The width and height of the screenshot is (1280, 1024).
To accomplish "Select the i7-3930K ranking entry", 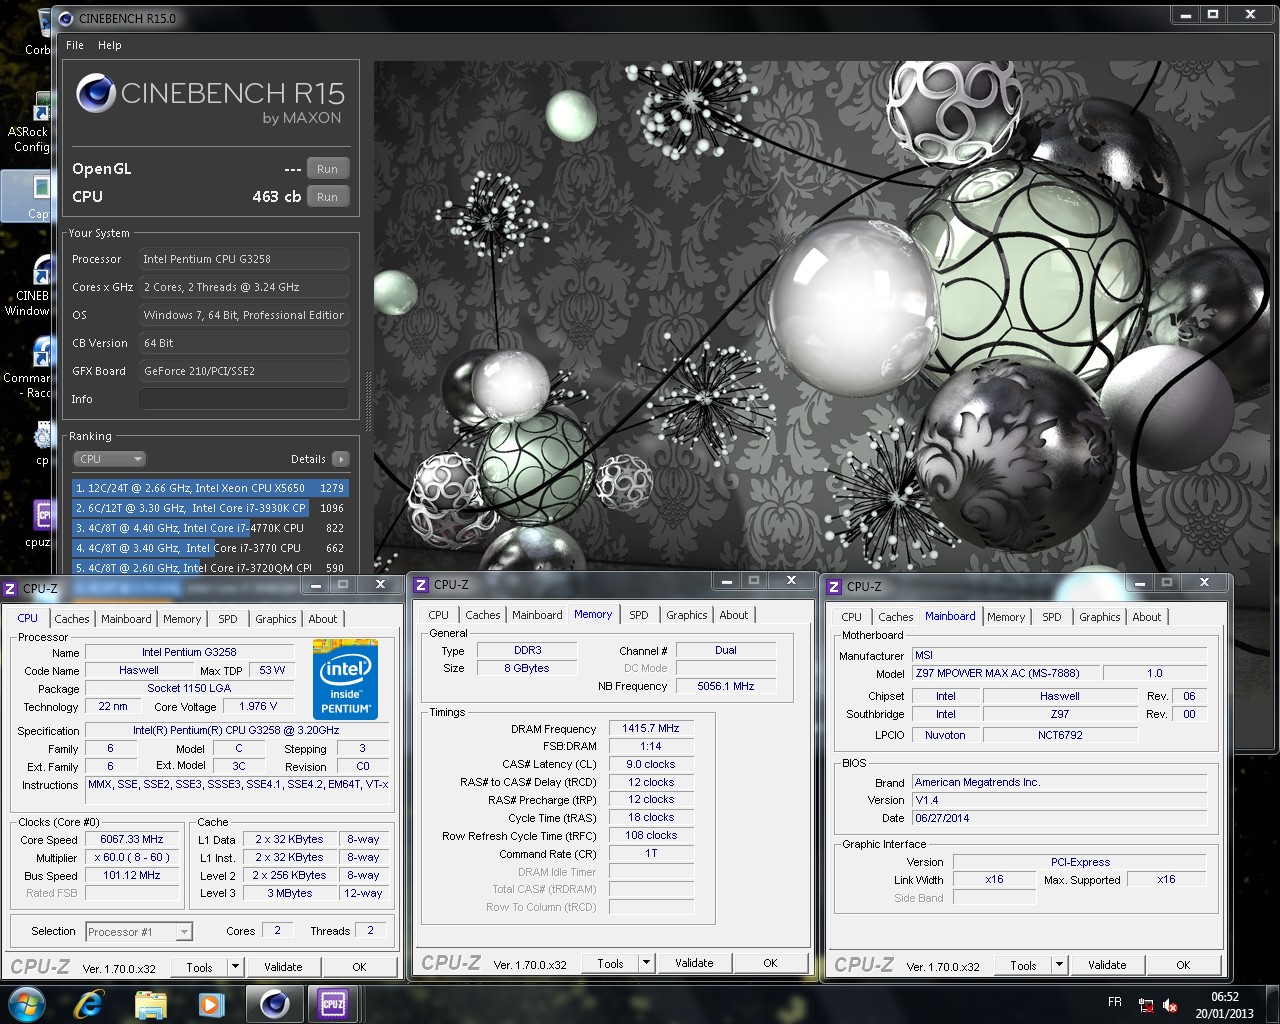I will coord(210,508).
